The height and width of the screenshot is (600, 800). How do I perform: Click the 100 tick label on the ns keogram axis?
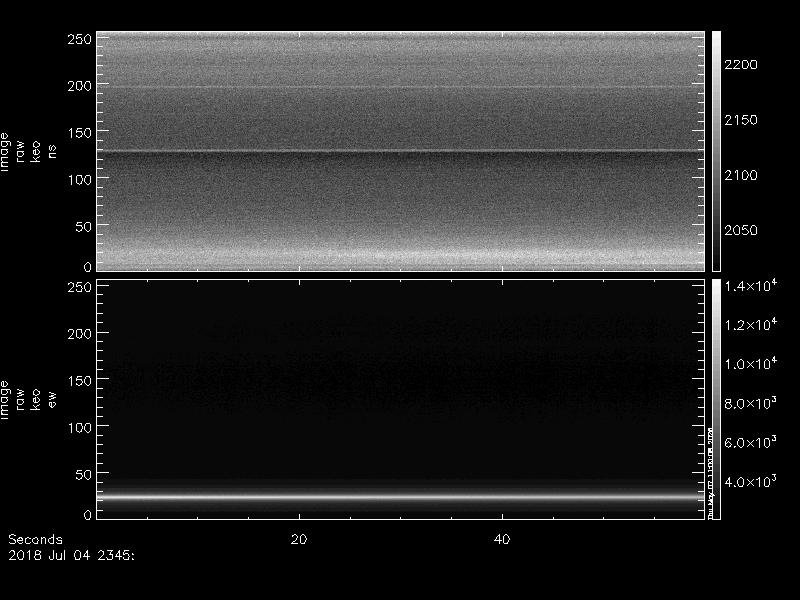coord(79,180)
